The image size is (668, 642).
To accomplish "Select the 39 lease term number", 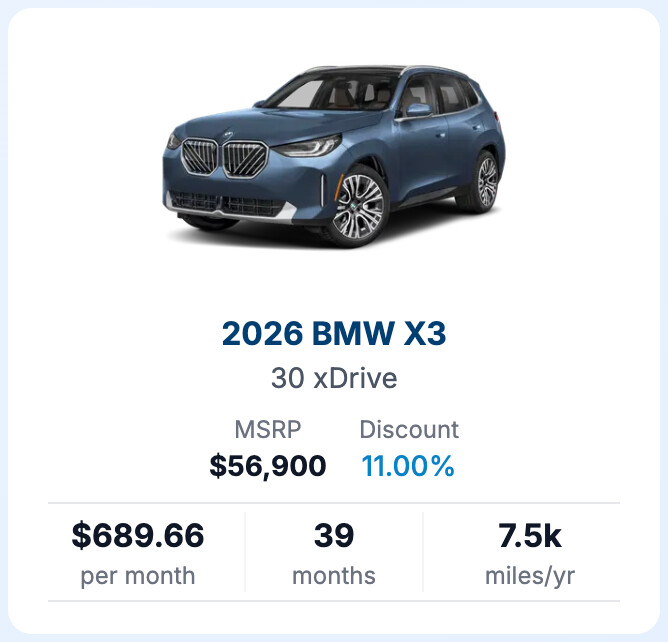I will pyautogui.click(x=334, y=536).
